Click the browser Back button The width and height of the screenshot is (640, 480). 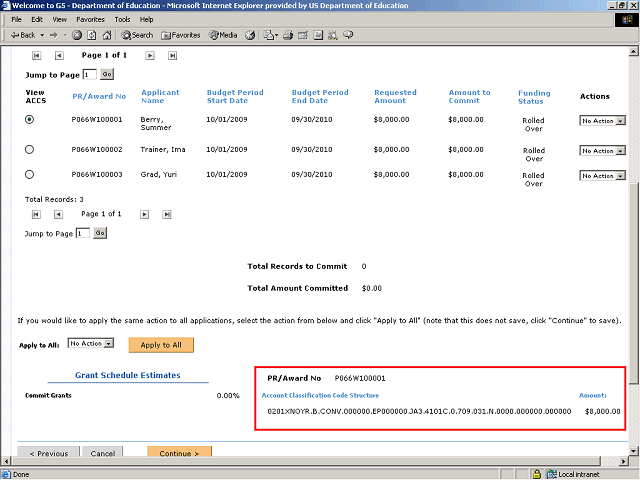(22, 34)
